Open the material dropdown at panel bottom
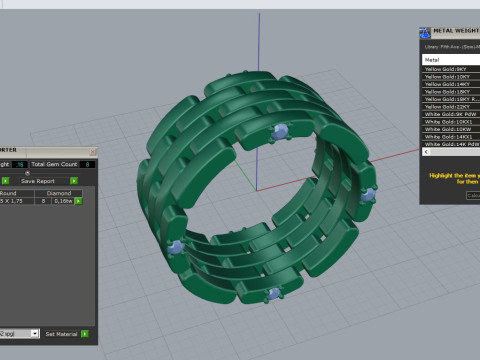Viewport: 480px width, 360px height. pyautogui.click(x=35, y=333)
